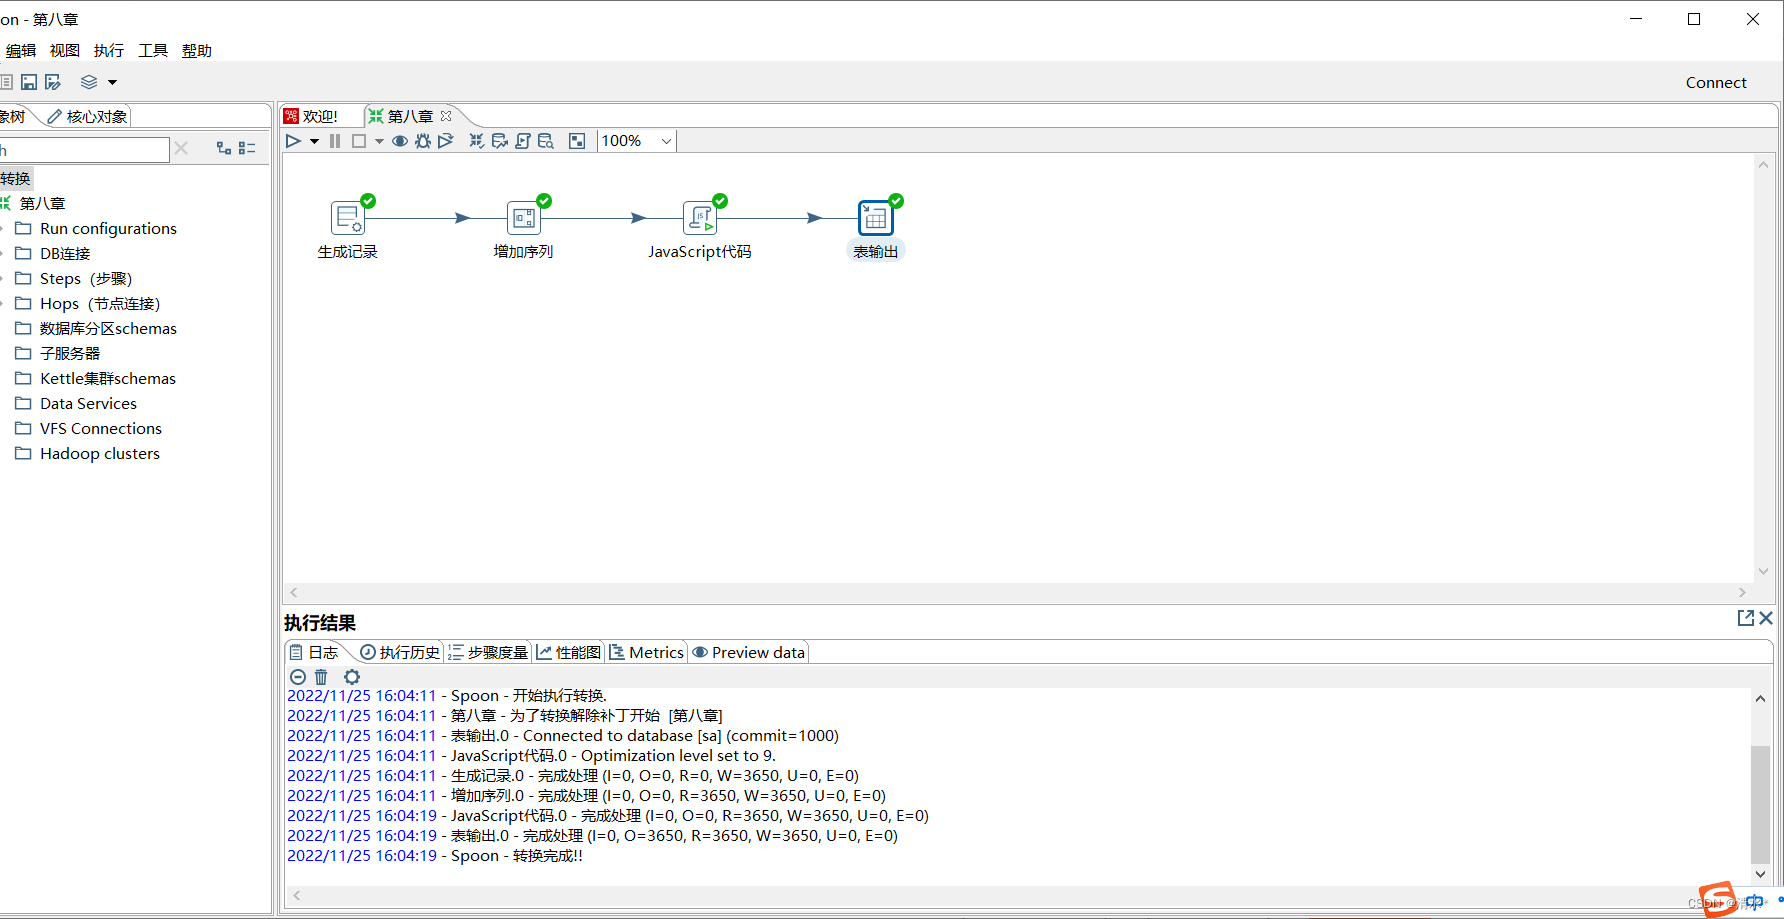Image resolution: width=1784 pixels, height=919 pixels.
Task: Select the 表输出 step icon
Action: point(876,218)
